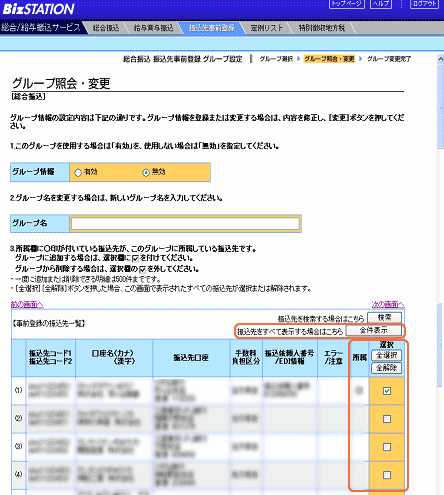Check the selection checkbox in row (4)
Screen dimensions: 444x495
(387, 475)
